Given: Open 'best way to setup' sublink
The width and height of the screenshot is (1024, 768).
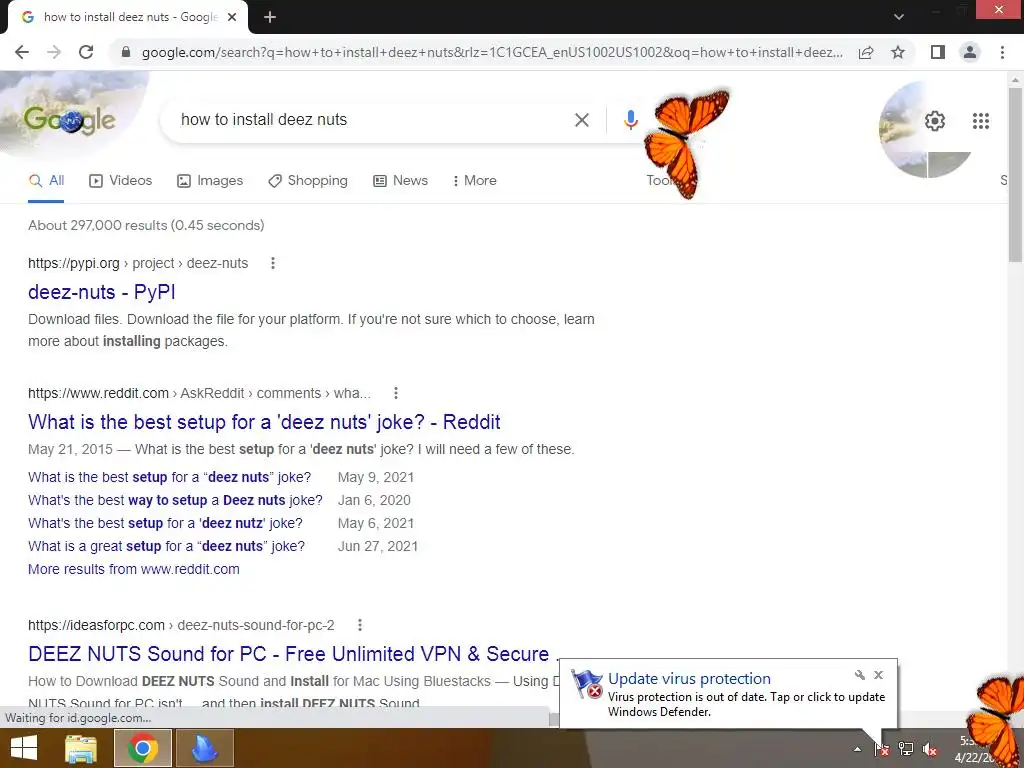Looking at the screenshot, I should point(175,500).
